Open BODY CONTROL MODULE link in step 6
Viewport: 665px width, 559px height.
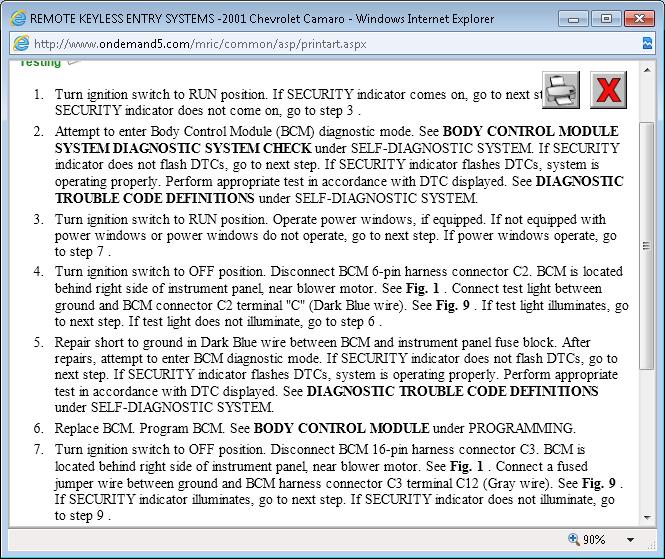click(341, 428)
